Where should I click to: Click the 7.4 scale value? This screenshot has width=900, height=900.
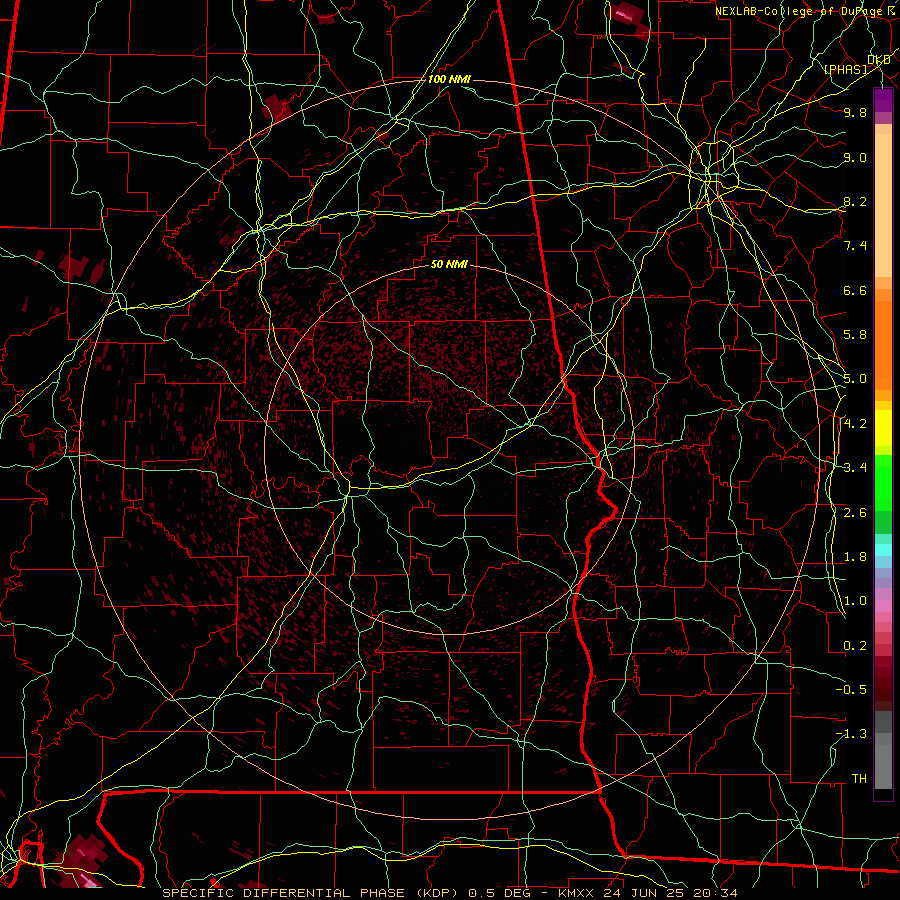tap(855, 246)
